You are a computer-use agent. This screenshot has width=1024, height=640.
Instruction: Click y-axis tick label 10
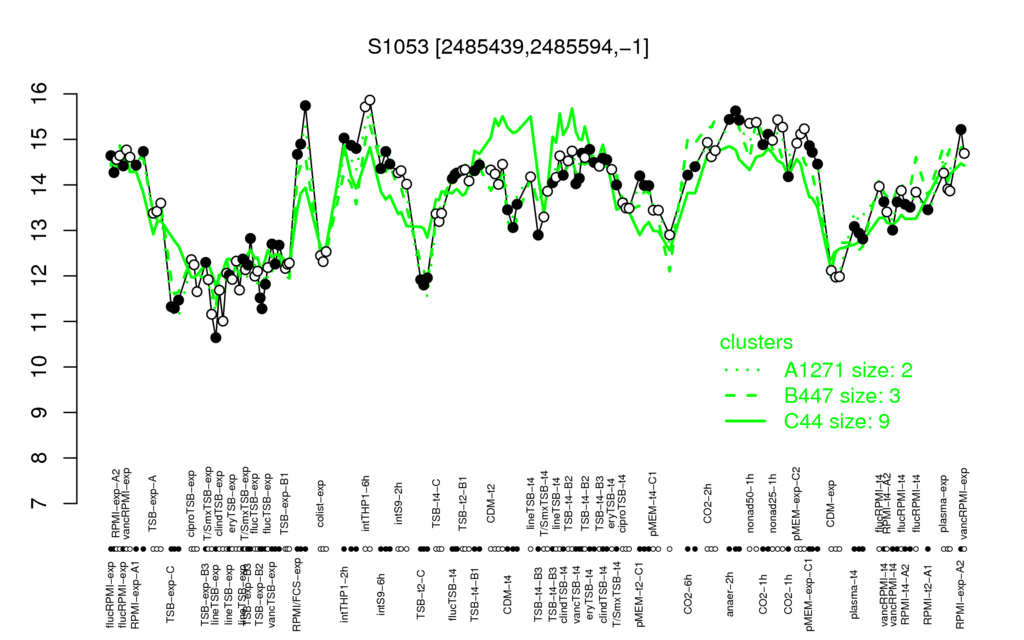pos(40,367)
